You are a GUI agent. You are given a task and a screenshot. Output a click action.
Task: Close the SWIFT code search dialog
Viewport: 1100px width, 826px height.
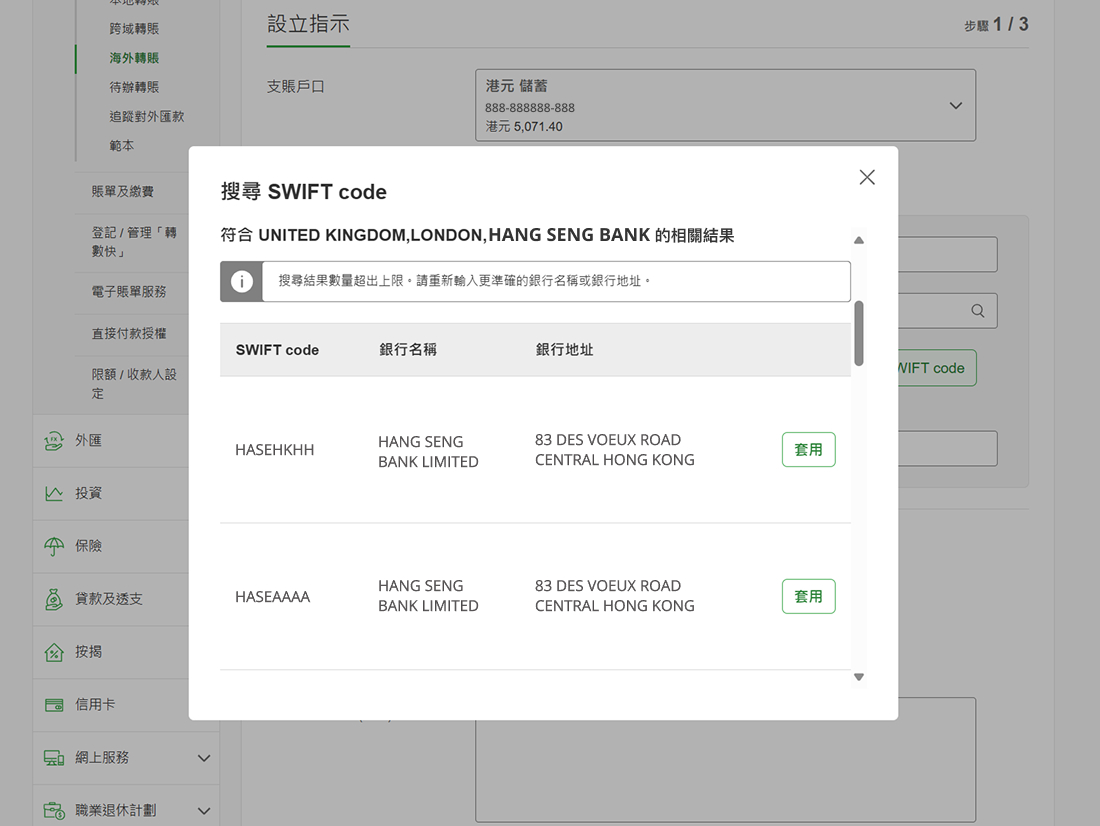coord(867,177)
